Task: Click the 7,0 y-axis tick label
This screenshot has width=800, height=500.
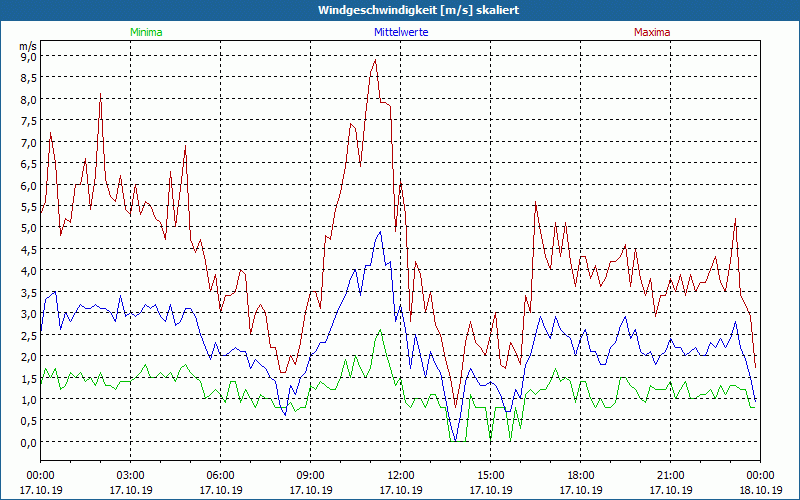Action: pos(27,142)
